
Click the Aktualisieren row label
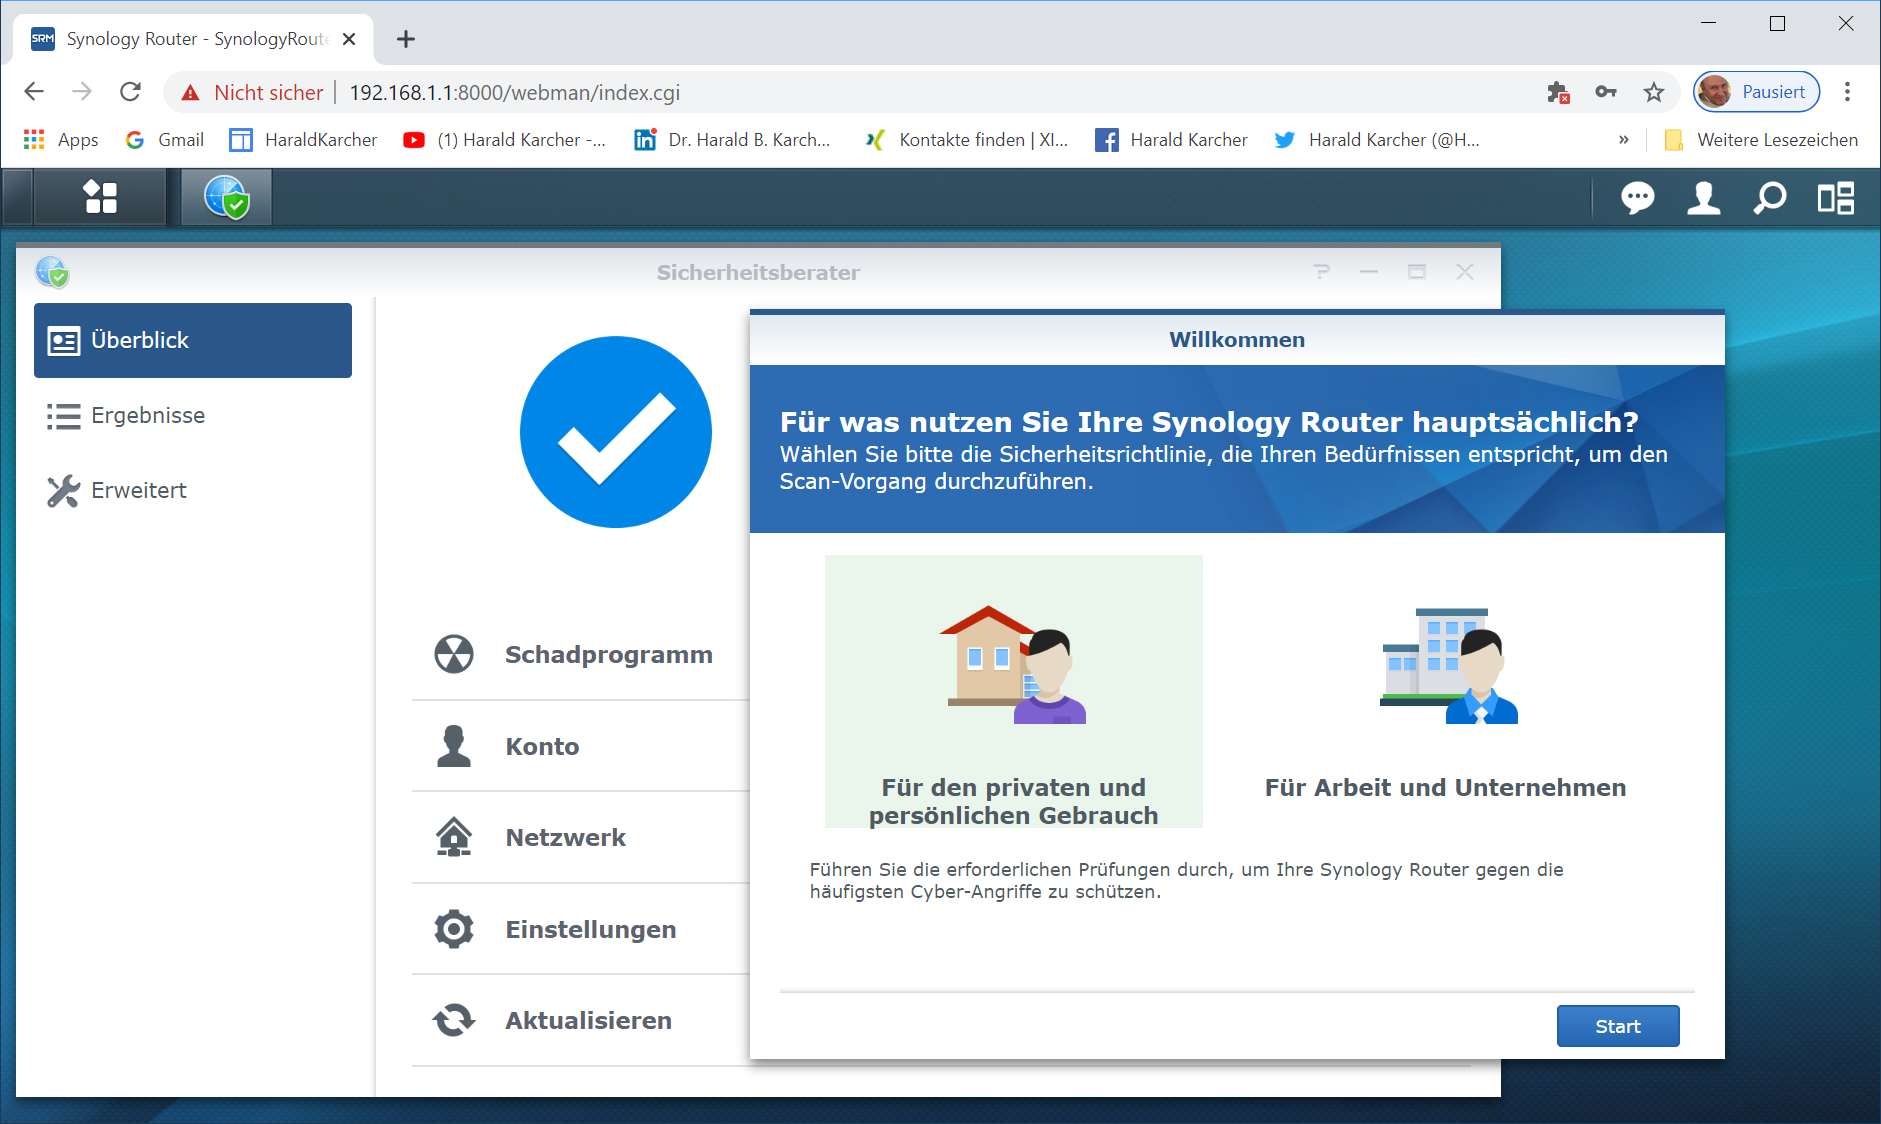pos(589,1020)
